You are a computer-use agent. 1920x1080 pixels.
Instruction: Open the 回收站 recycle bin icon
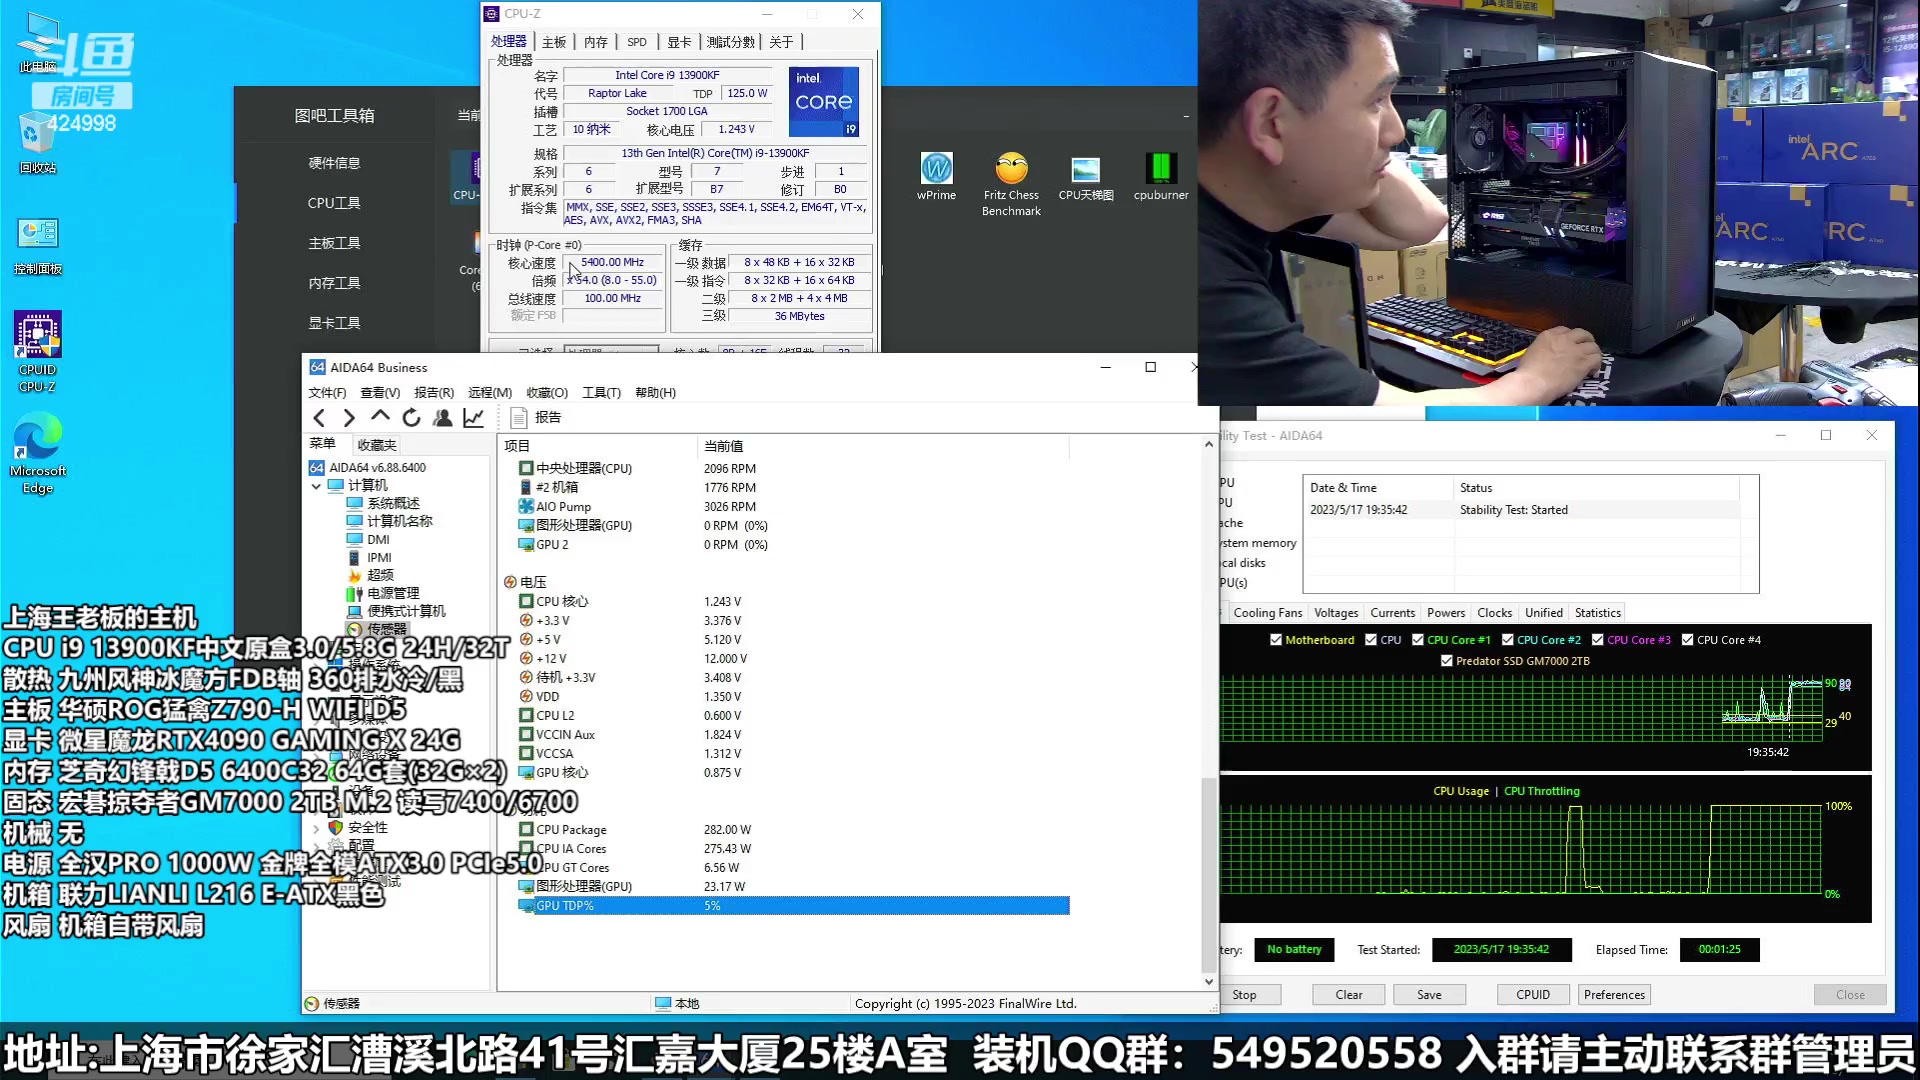tap(38, 143)
